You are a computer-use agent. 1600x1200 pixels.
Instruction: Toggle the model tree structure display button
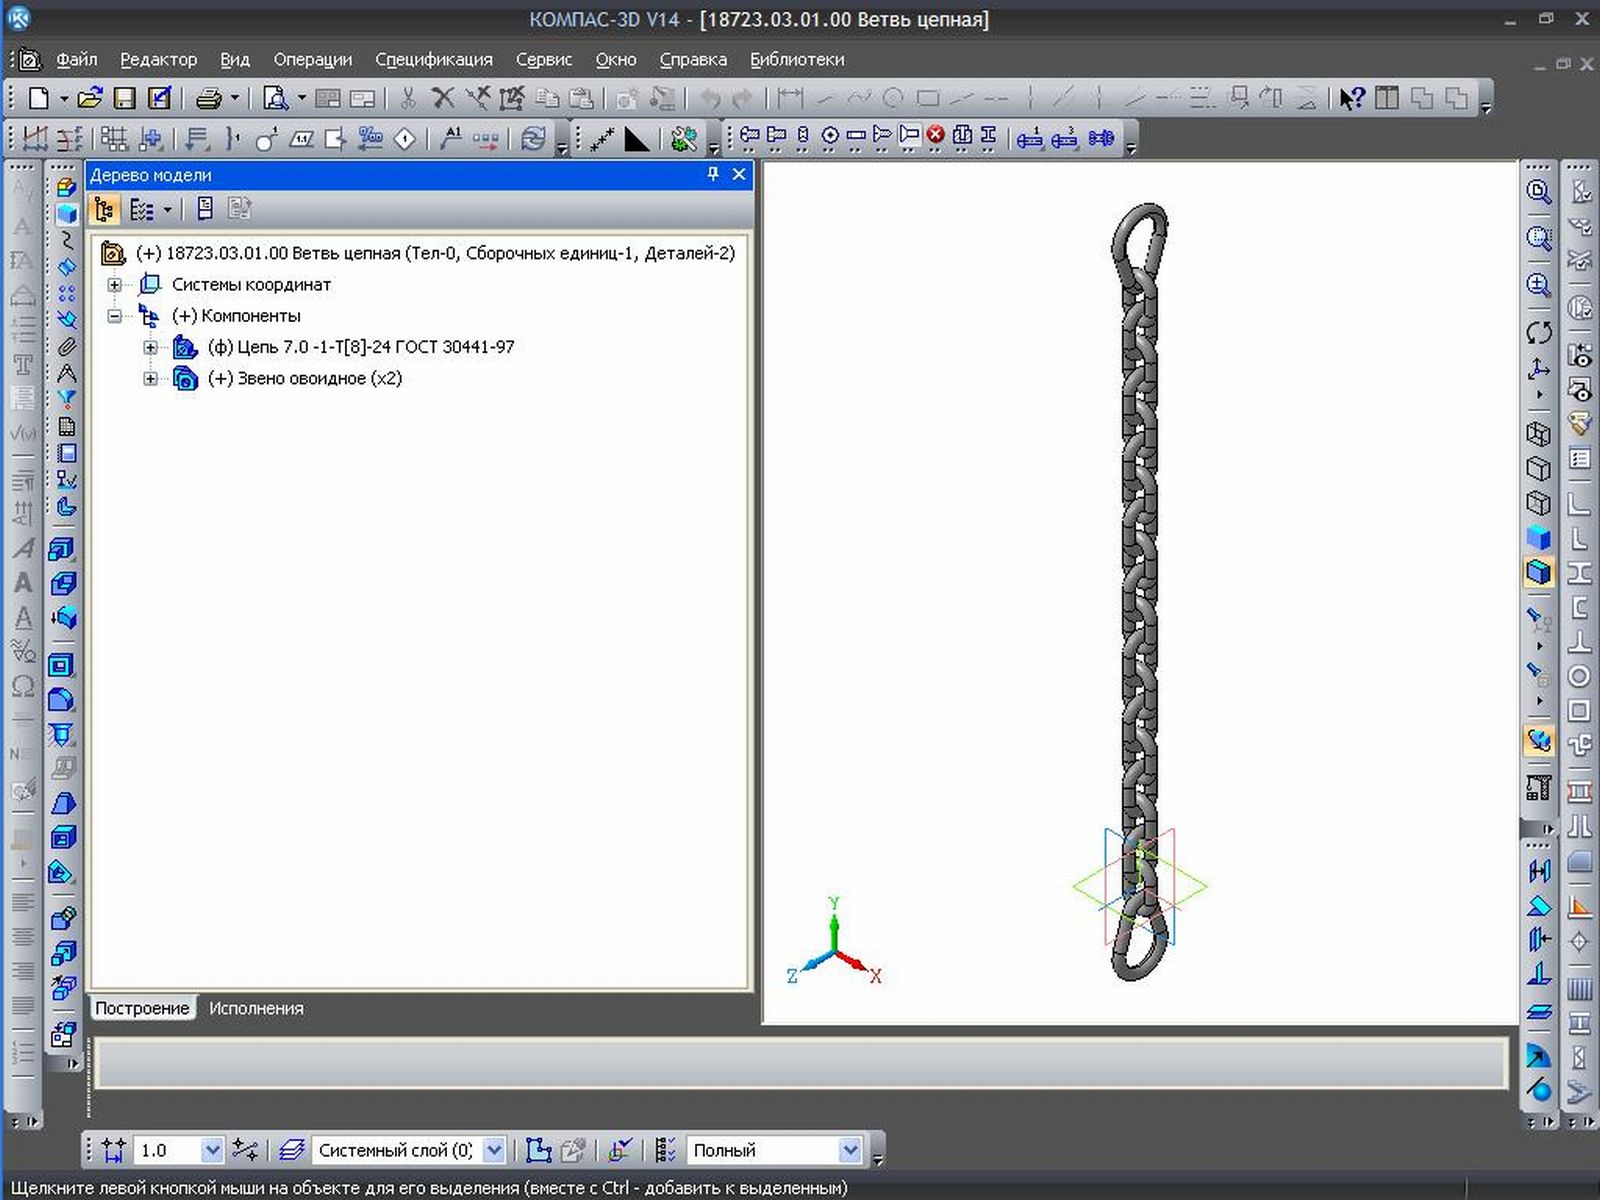tap(104, 209)
